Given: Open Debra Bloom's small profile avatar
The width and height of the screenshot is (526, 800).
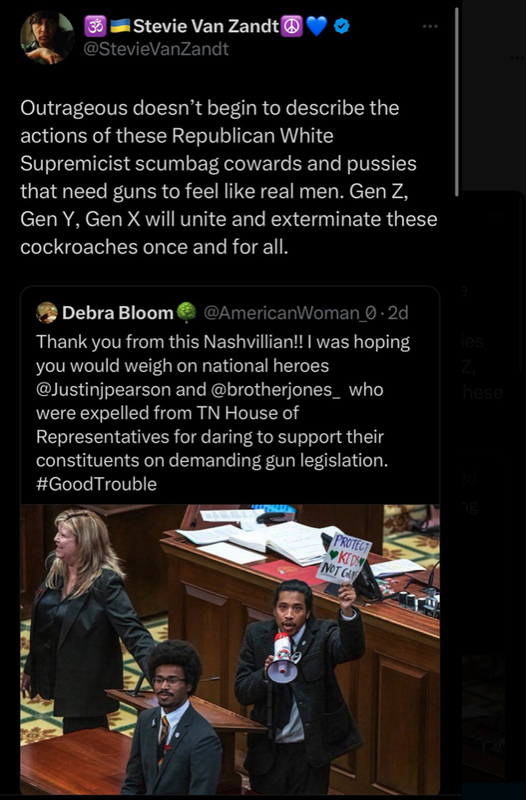Looking at the screenshot, I should click(x=46, y=313).
